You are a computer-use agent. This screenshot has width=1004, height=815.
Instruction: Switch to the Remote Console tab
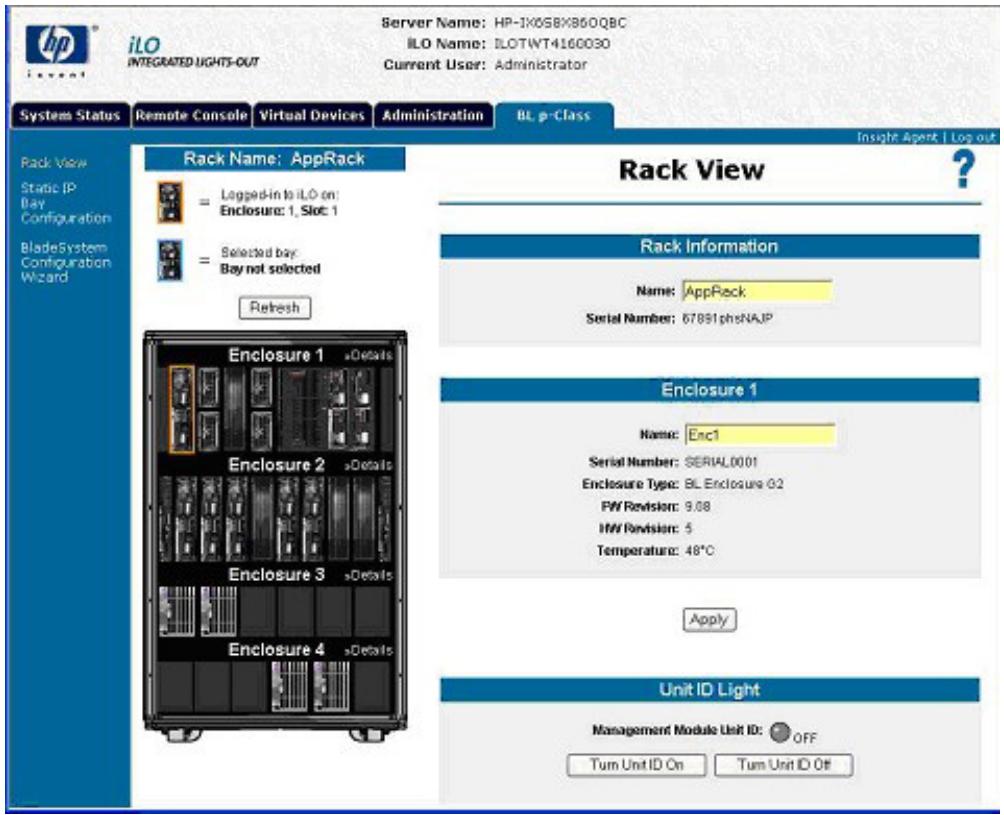(x=191, y=116)
